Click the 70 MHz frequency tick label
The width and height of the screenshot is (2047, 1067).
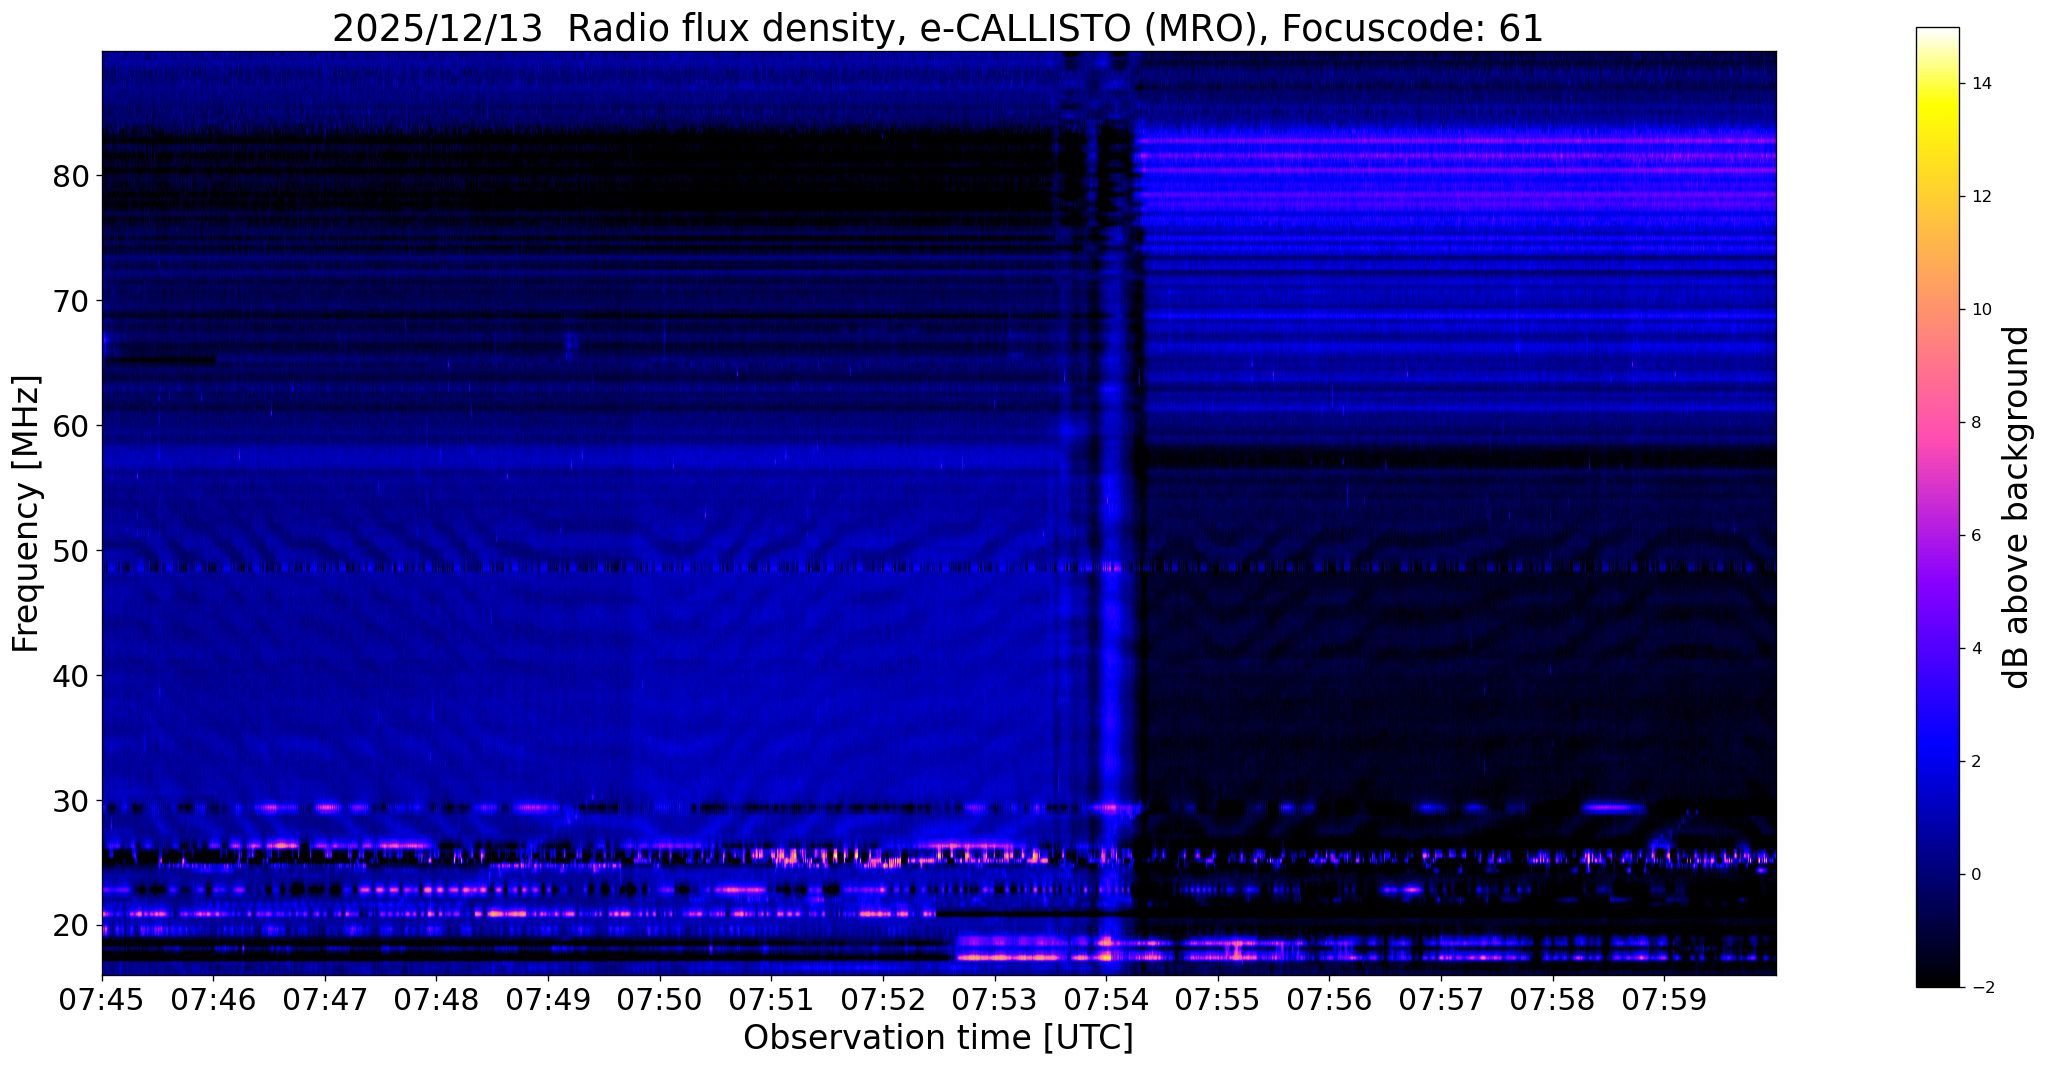[x=70, y=301]
